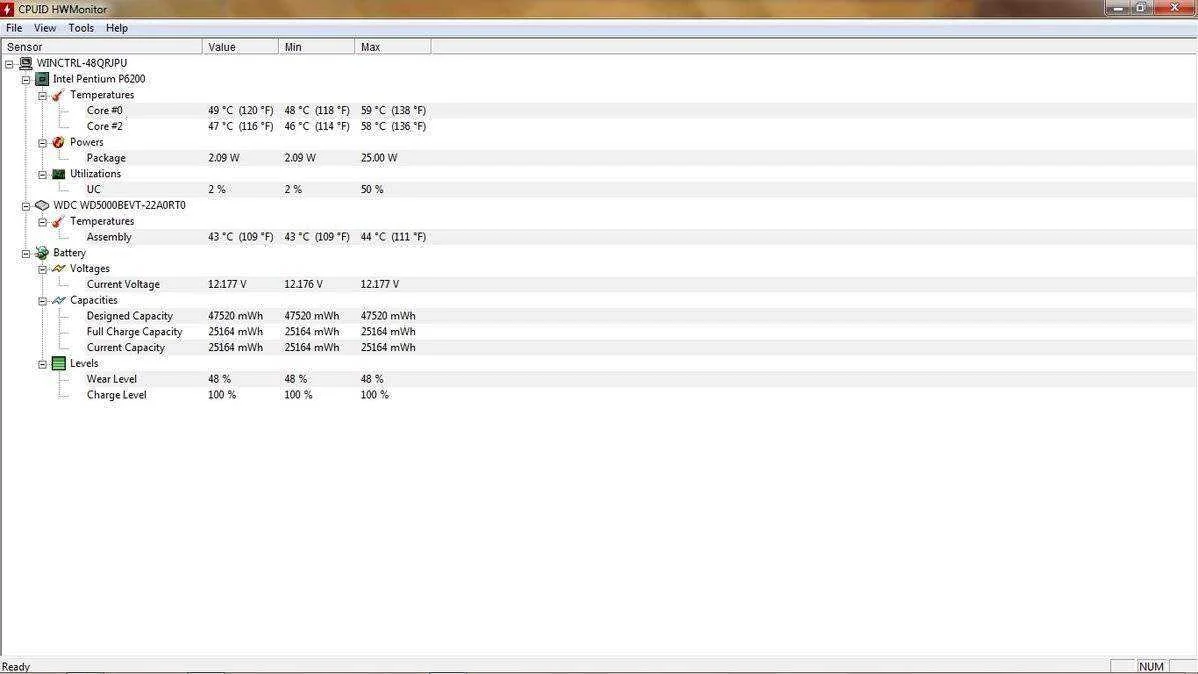Screen dimensions: 1198x674
Task: Minimize the HWMonitor window
Action: tap(1118, 8)
